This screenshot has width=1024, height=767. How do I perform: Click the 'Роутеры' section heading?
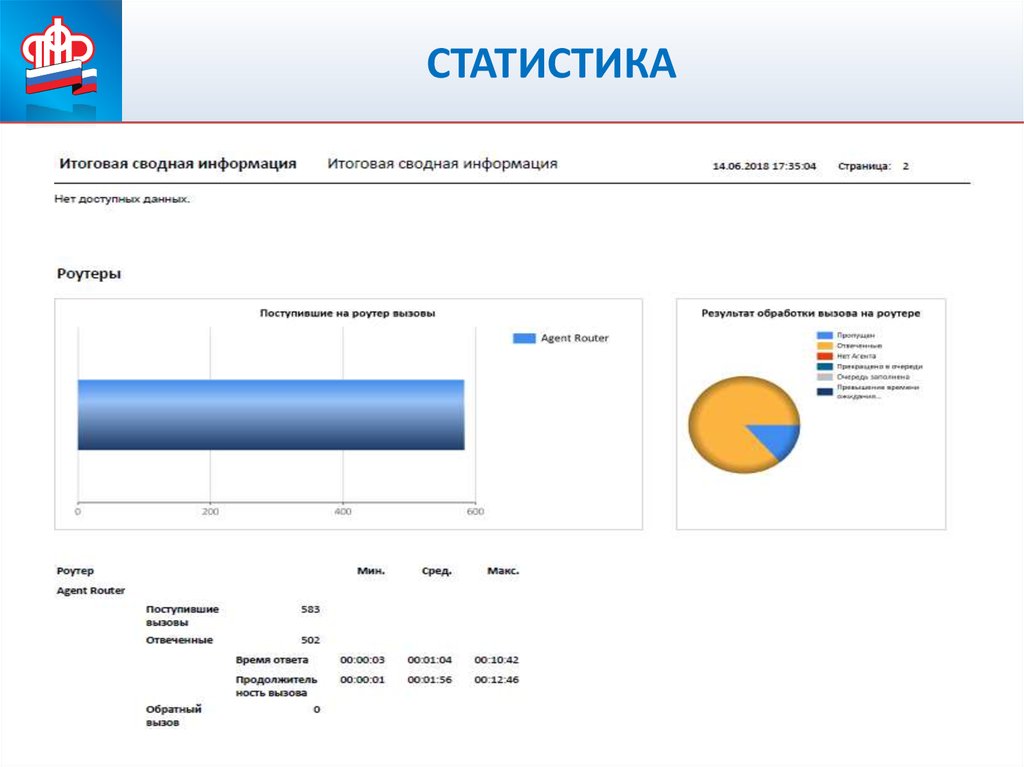(89, 274)
